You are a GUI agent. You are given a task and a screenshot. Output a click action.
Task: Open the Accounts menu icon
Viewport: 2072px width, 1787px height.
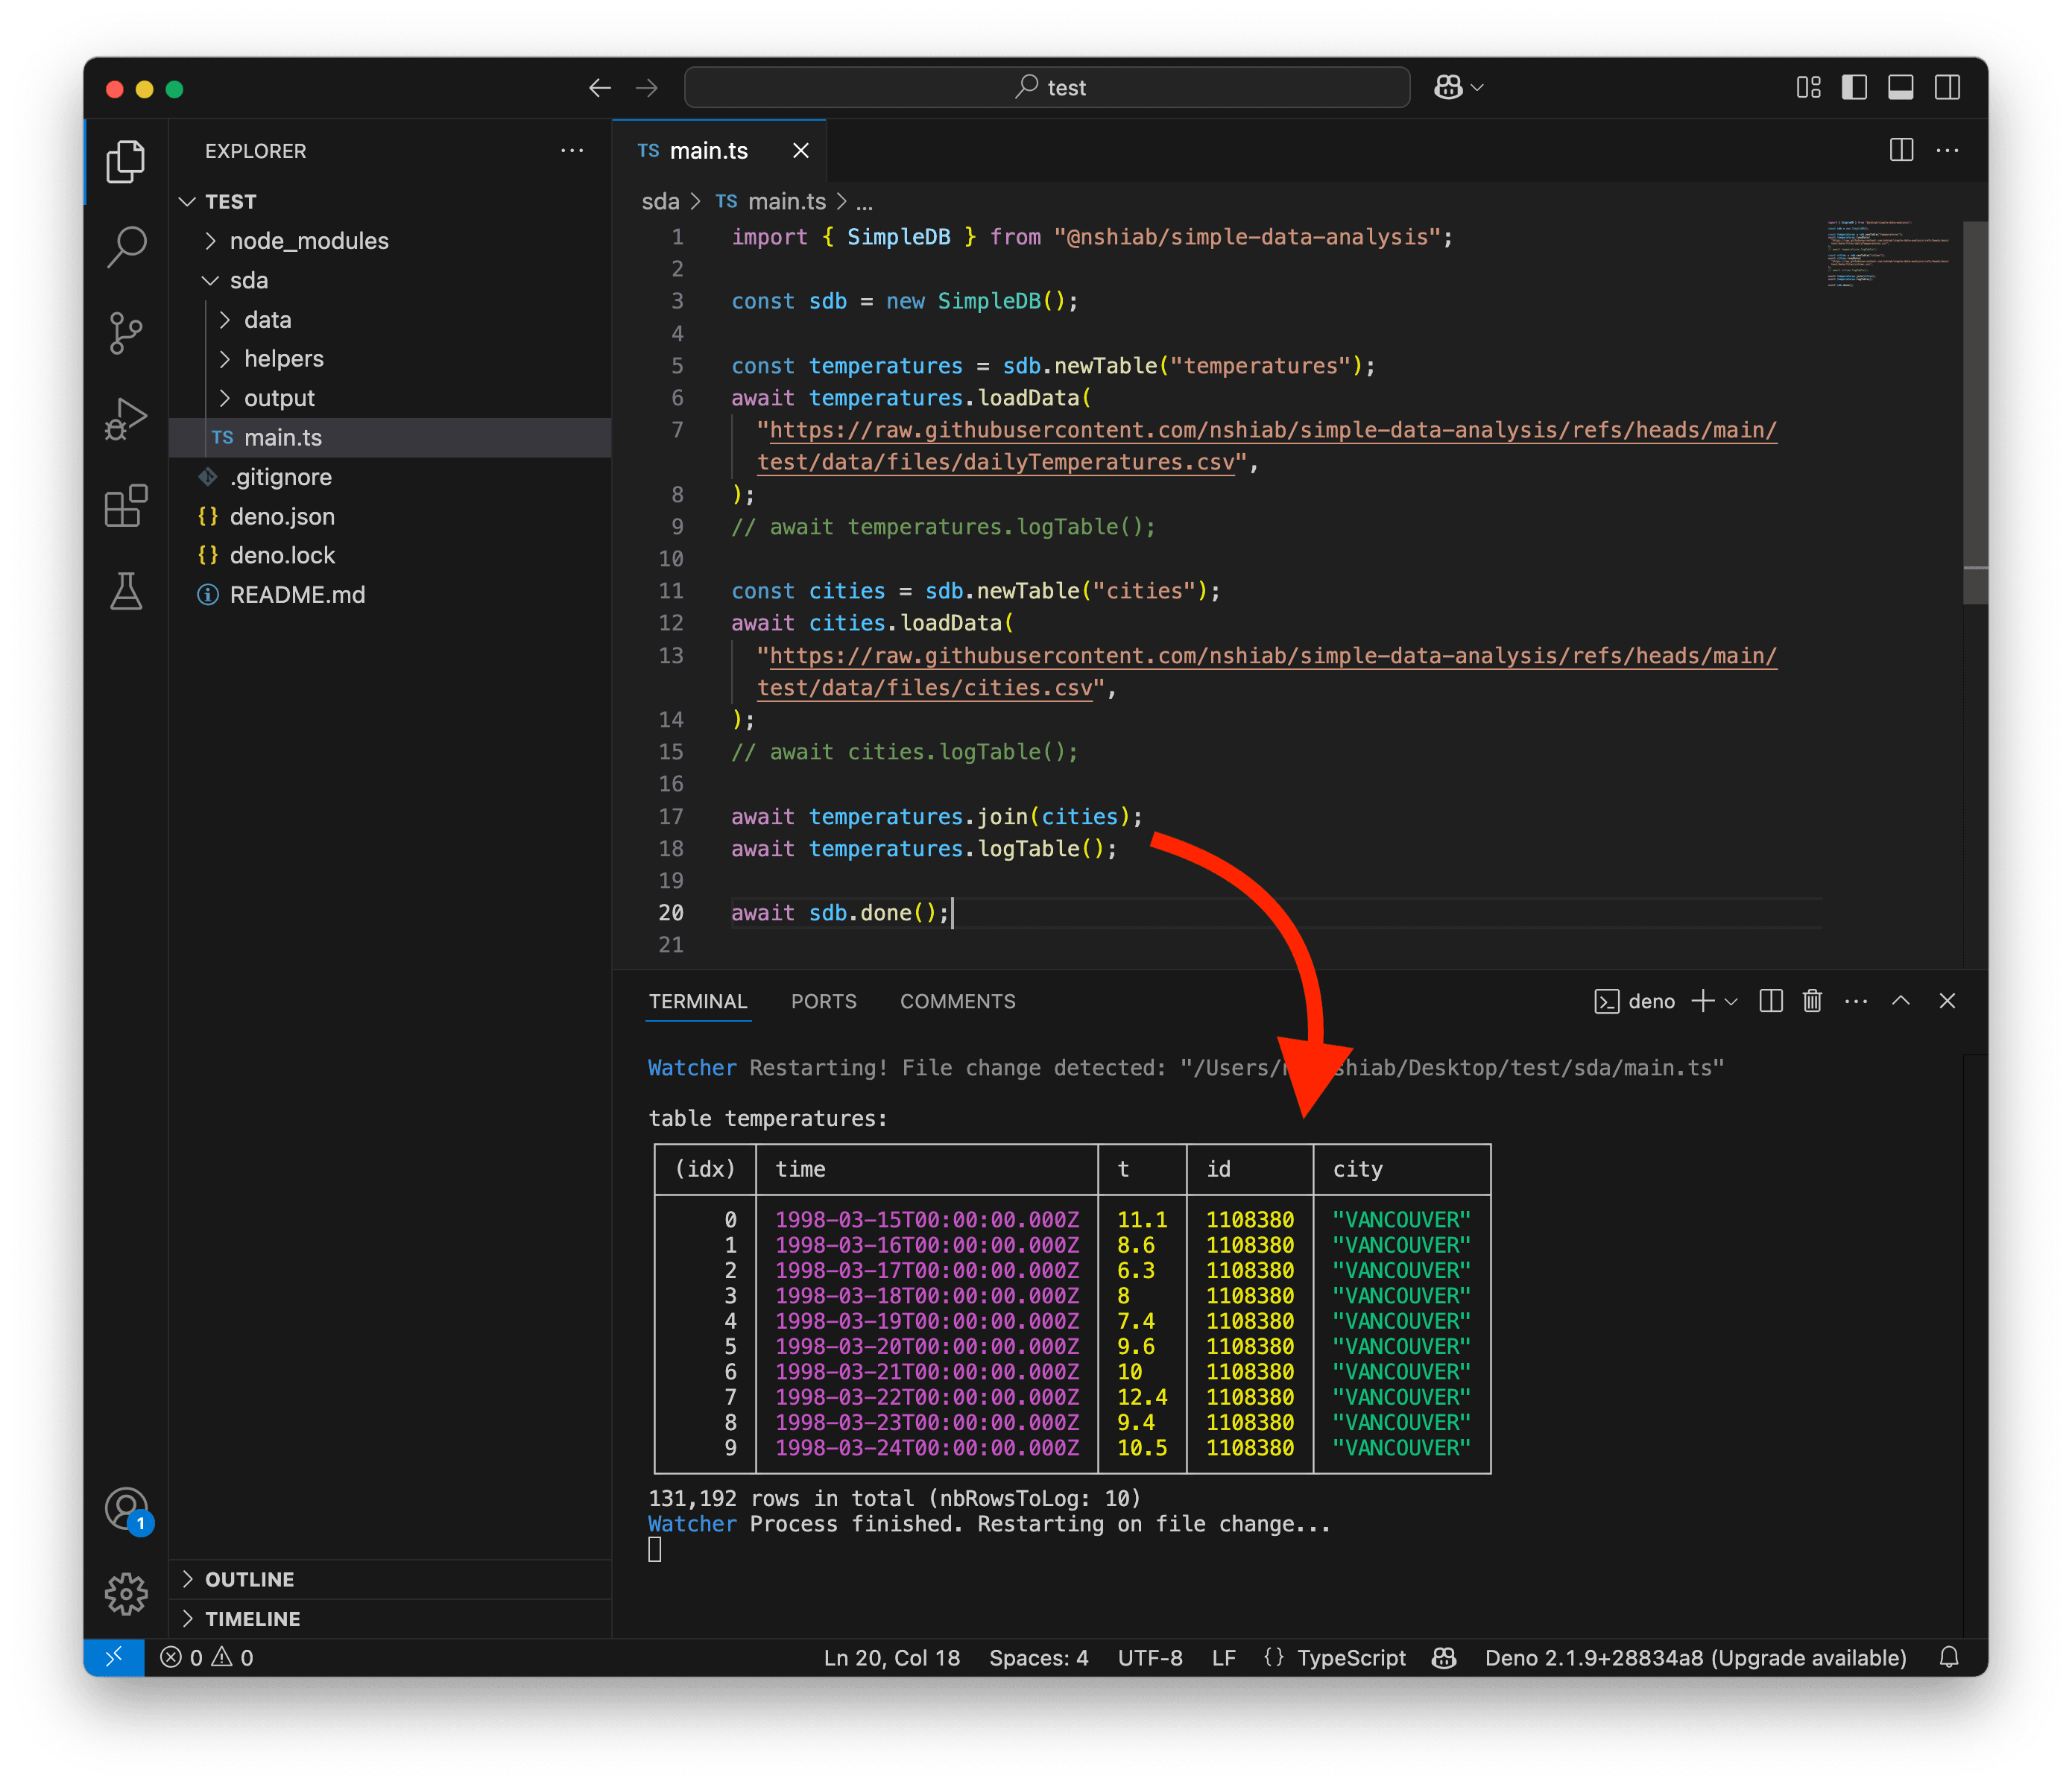[126, 1509]
